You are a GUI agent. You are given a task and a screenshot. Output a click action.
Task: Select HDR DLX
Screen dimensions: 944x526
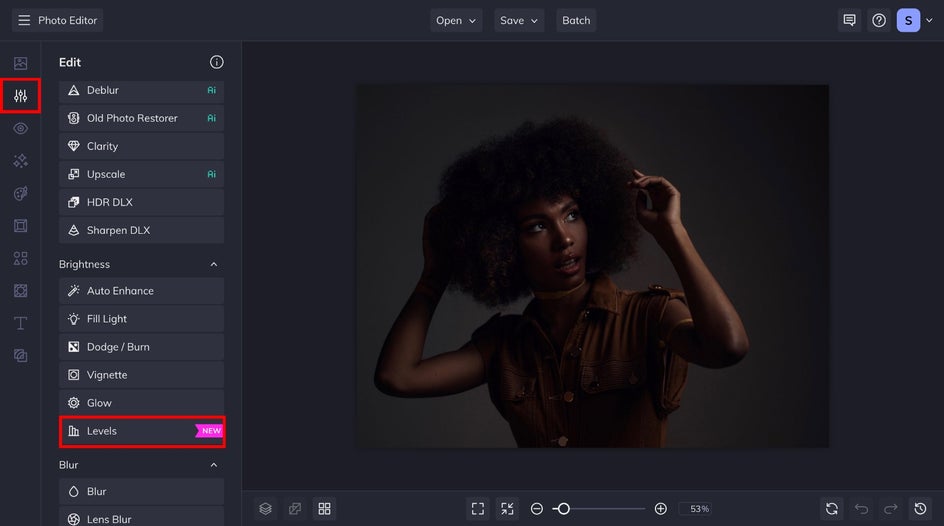(141, 202)
